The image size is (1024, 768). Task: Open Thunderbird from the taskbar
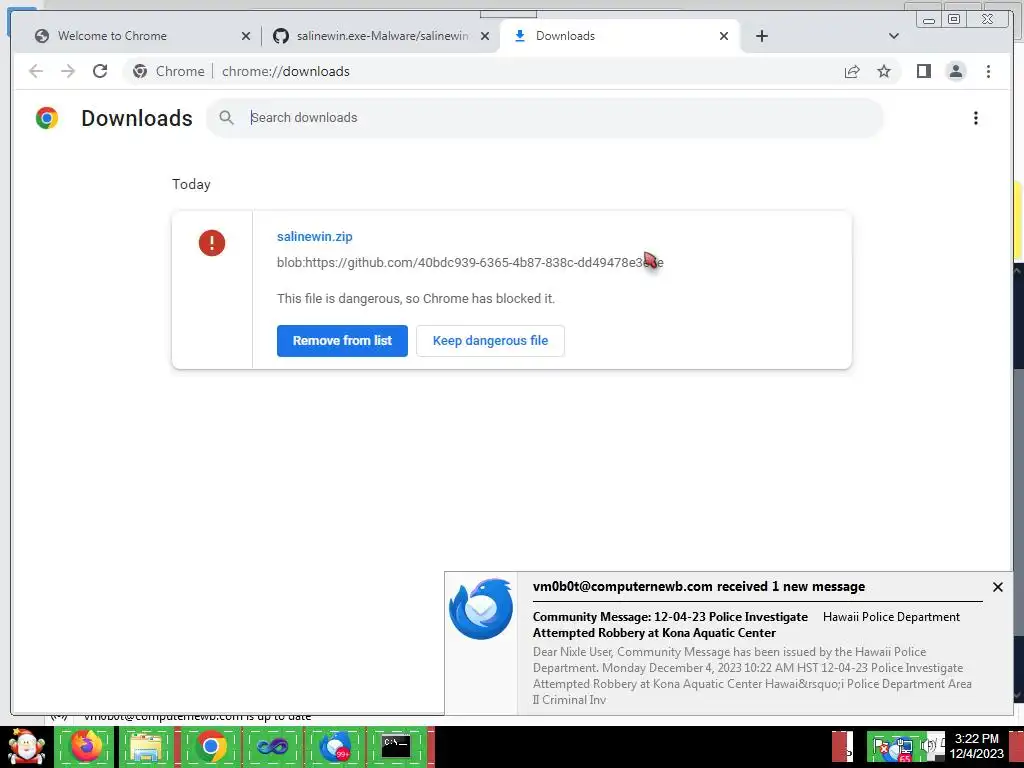[x=336, y=747]
